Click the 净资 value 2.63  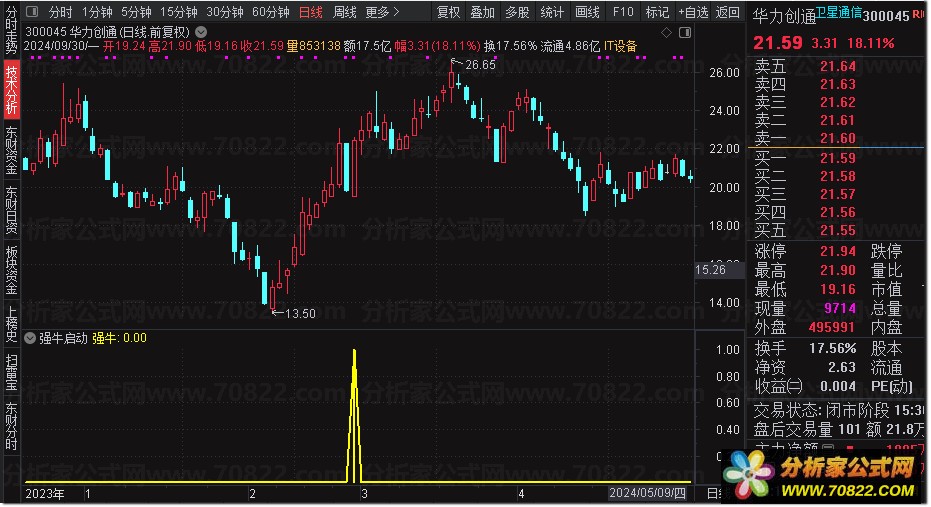(842, 367)
